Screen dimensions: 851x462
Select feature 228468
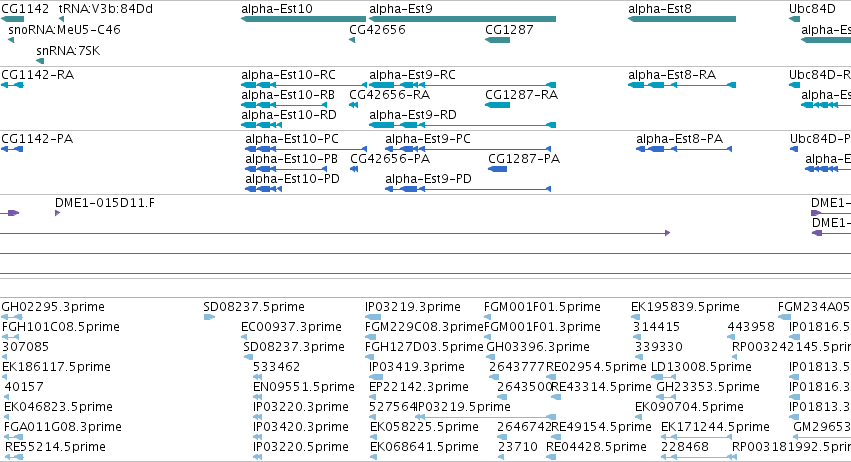pos(697,457)
